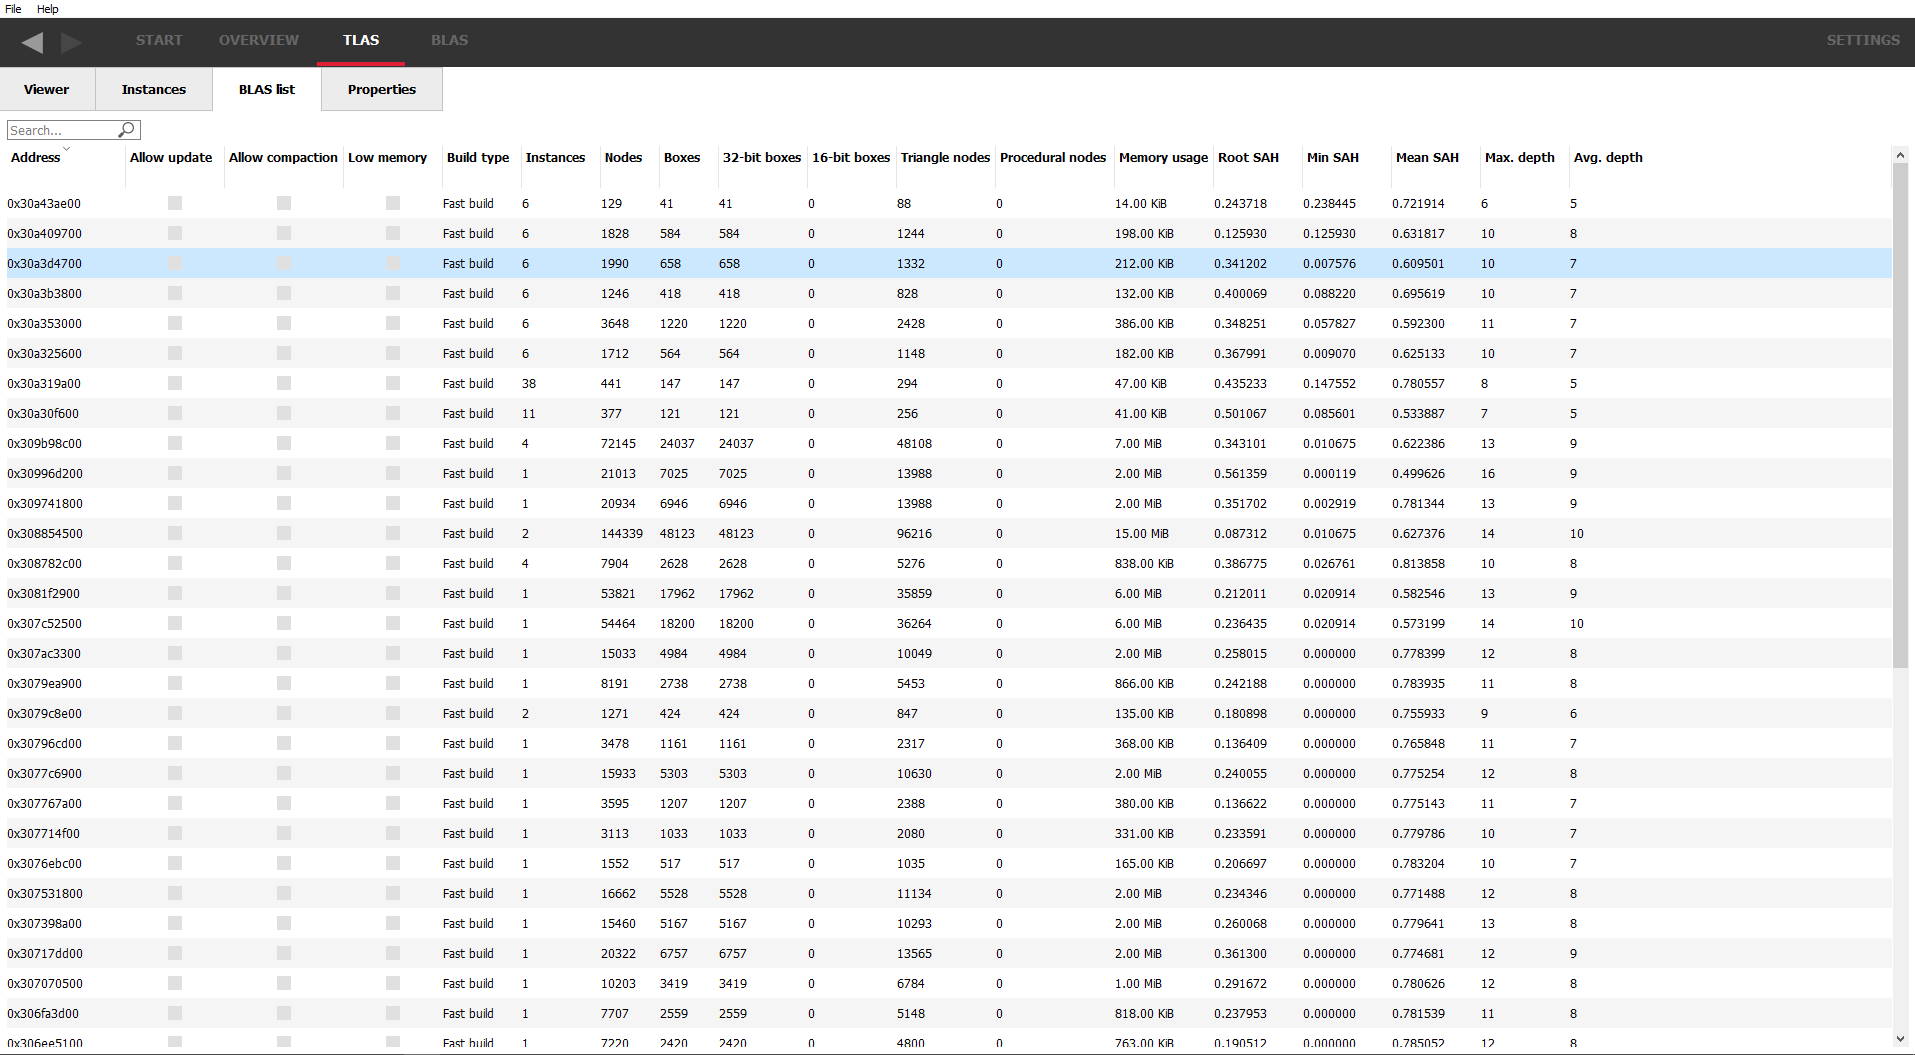Screen dimensions: 1915x1055
Task: Navigate back with the left arrow
Action: click(x=32, y=42)
